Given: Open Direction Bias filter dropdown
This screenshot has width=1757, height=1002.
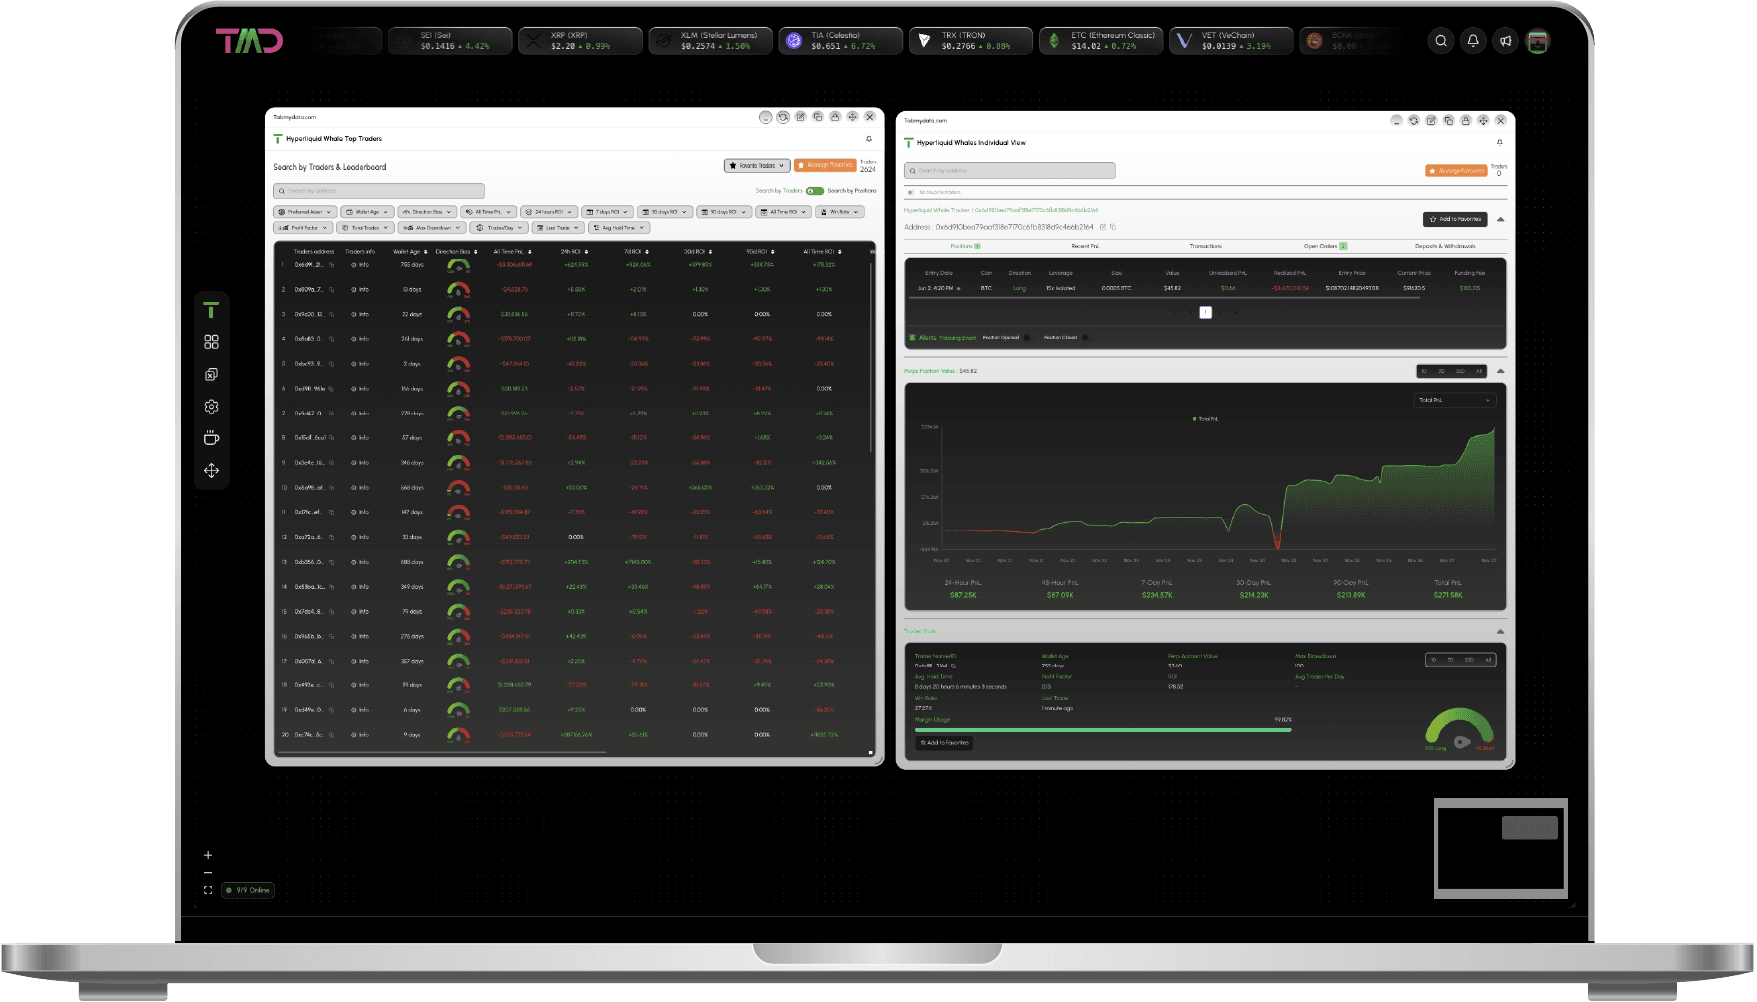Looking at the screenshot, I should click(x=427, y=212).
